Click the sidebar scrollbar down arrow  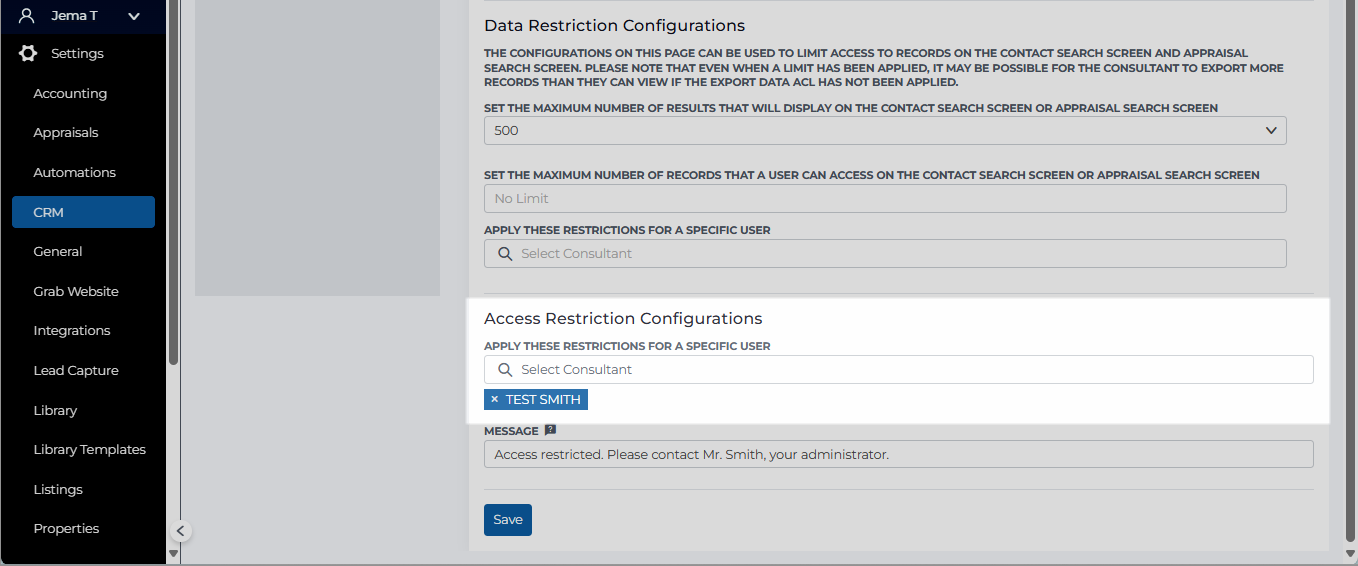click(173, 552)
